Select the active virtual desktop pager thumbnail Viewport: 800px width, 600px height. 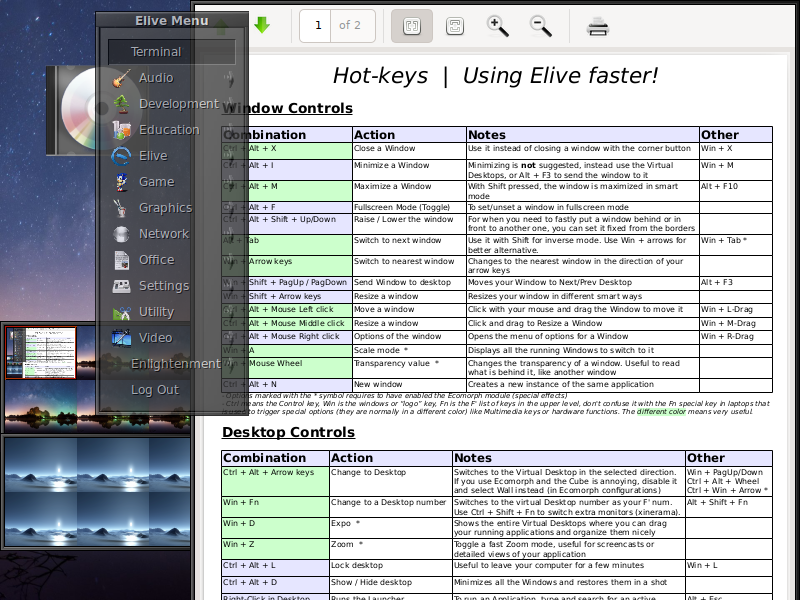point(41,353)
